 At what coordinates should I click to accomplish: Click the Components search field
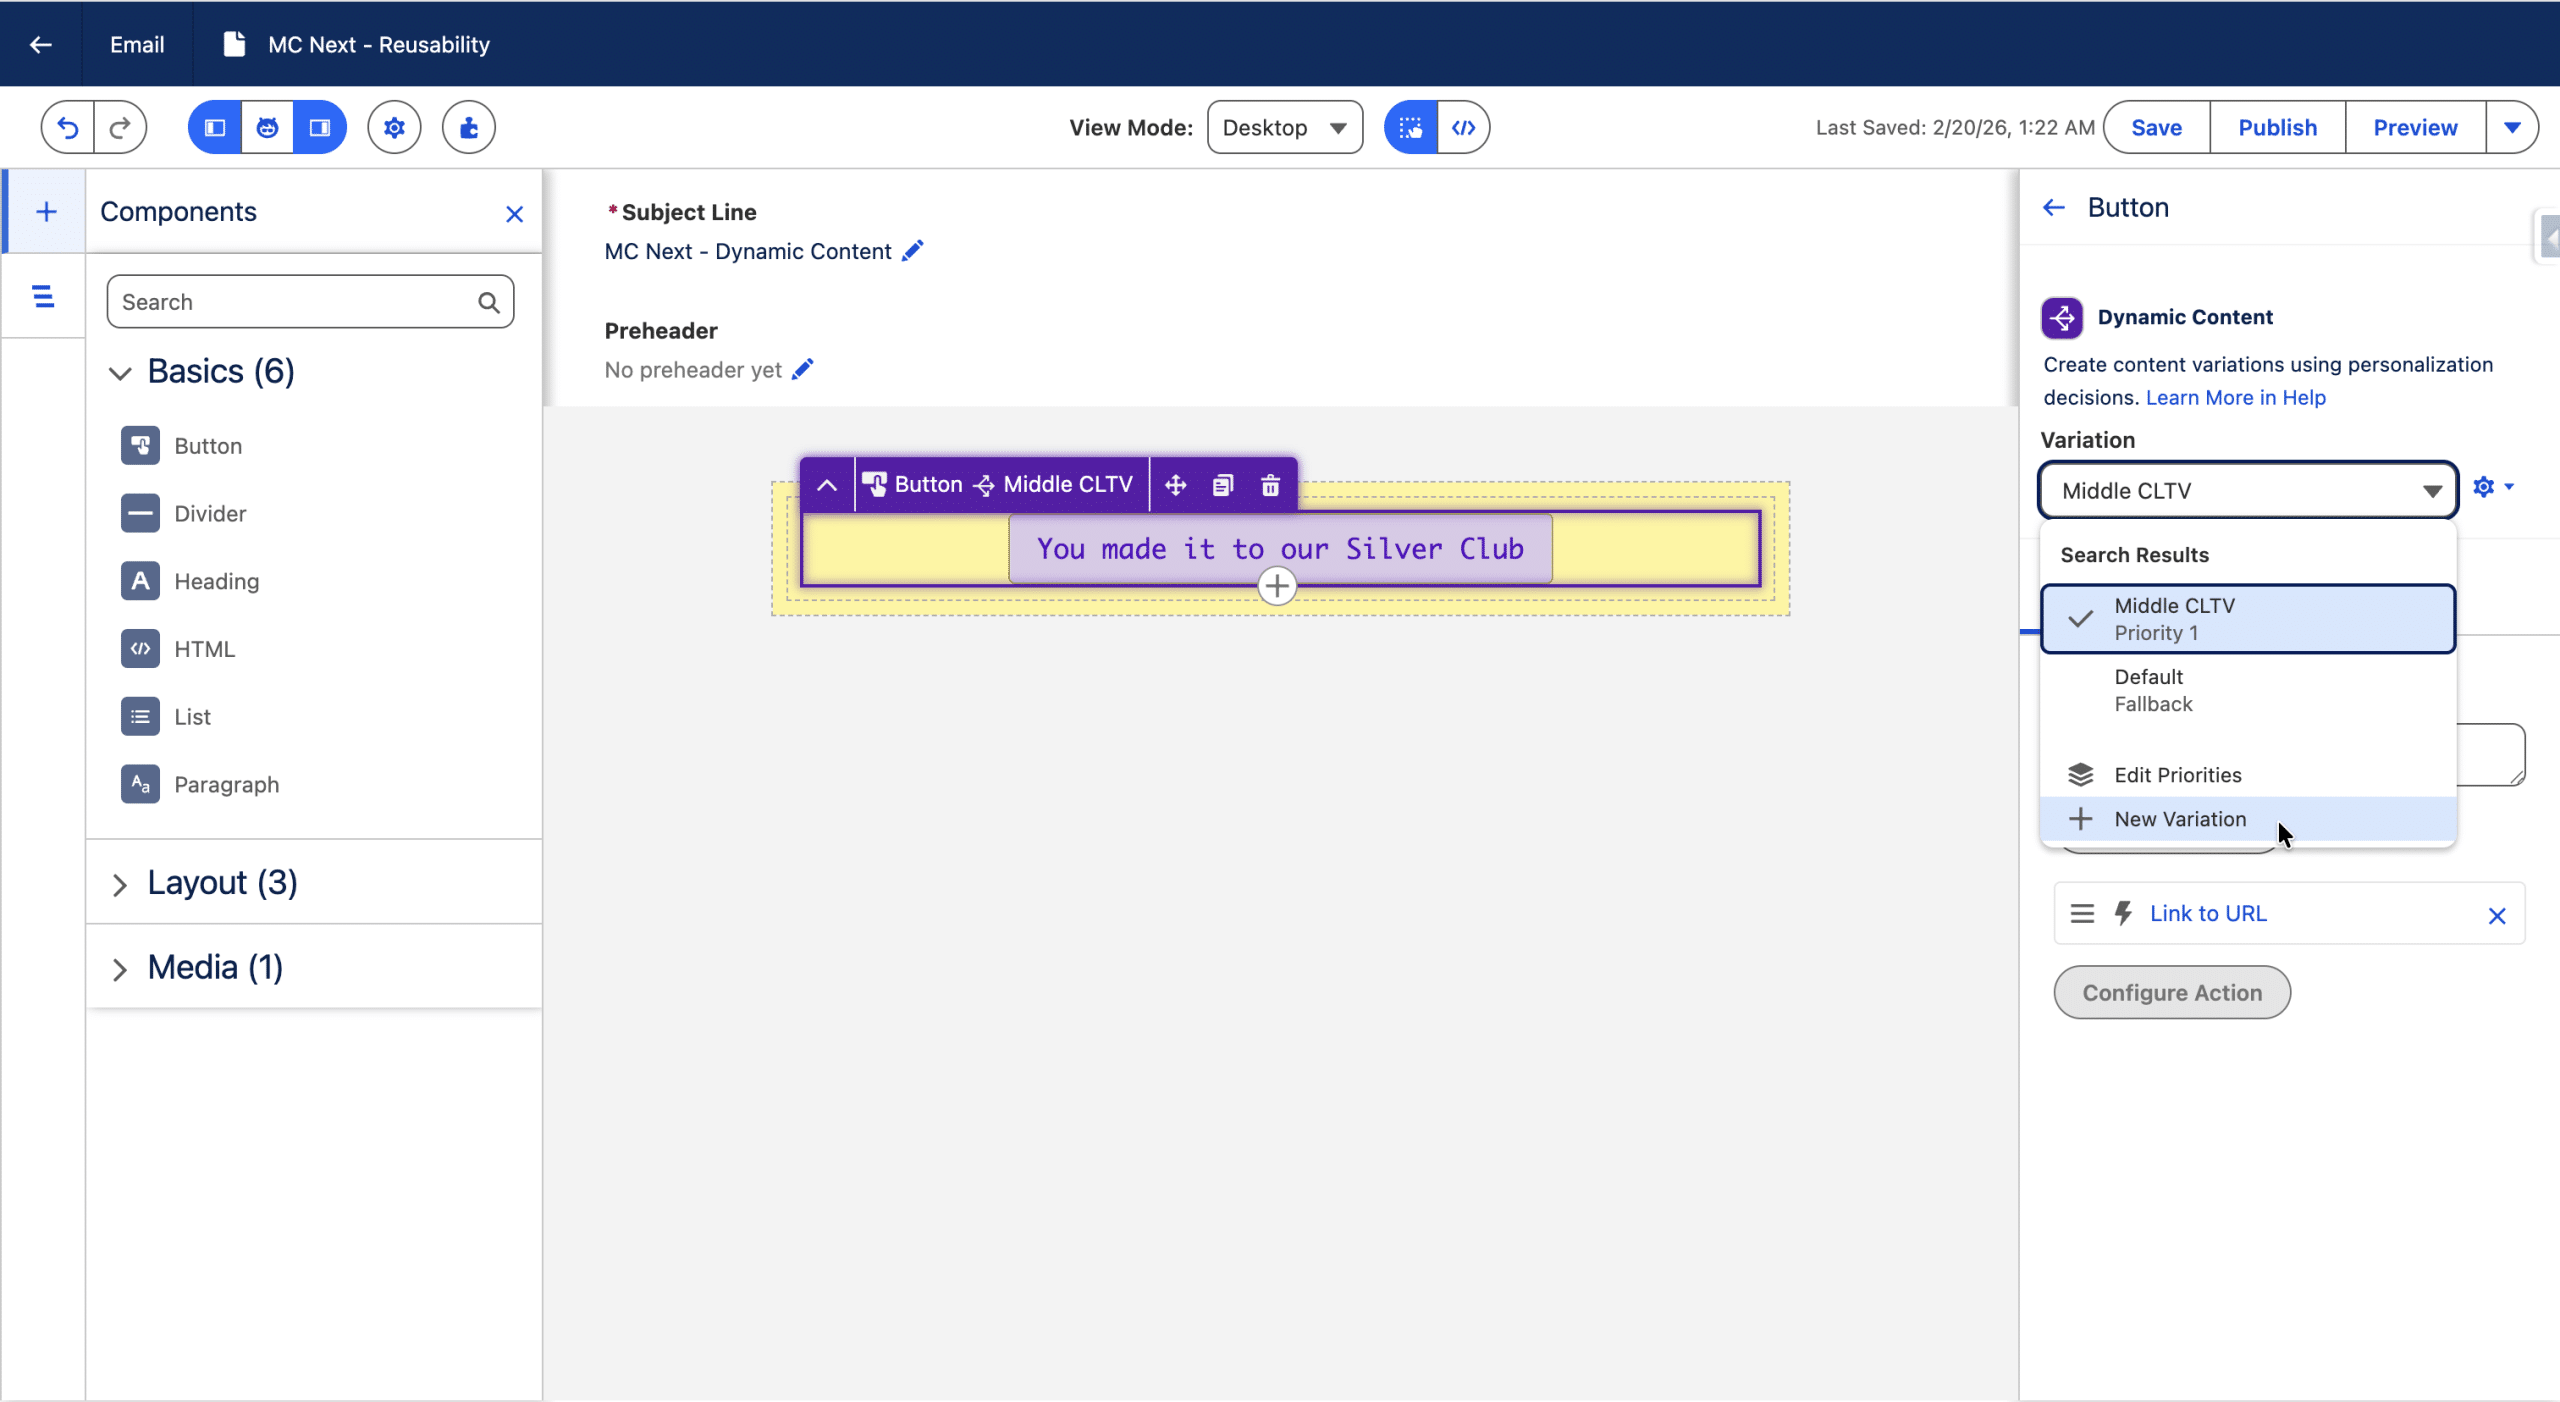295,302
